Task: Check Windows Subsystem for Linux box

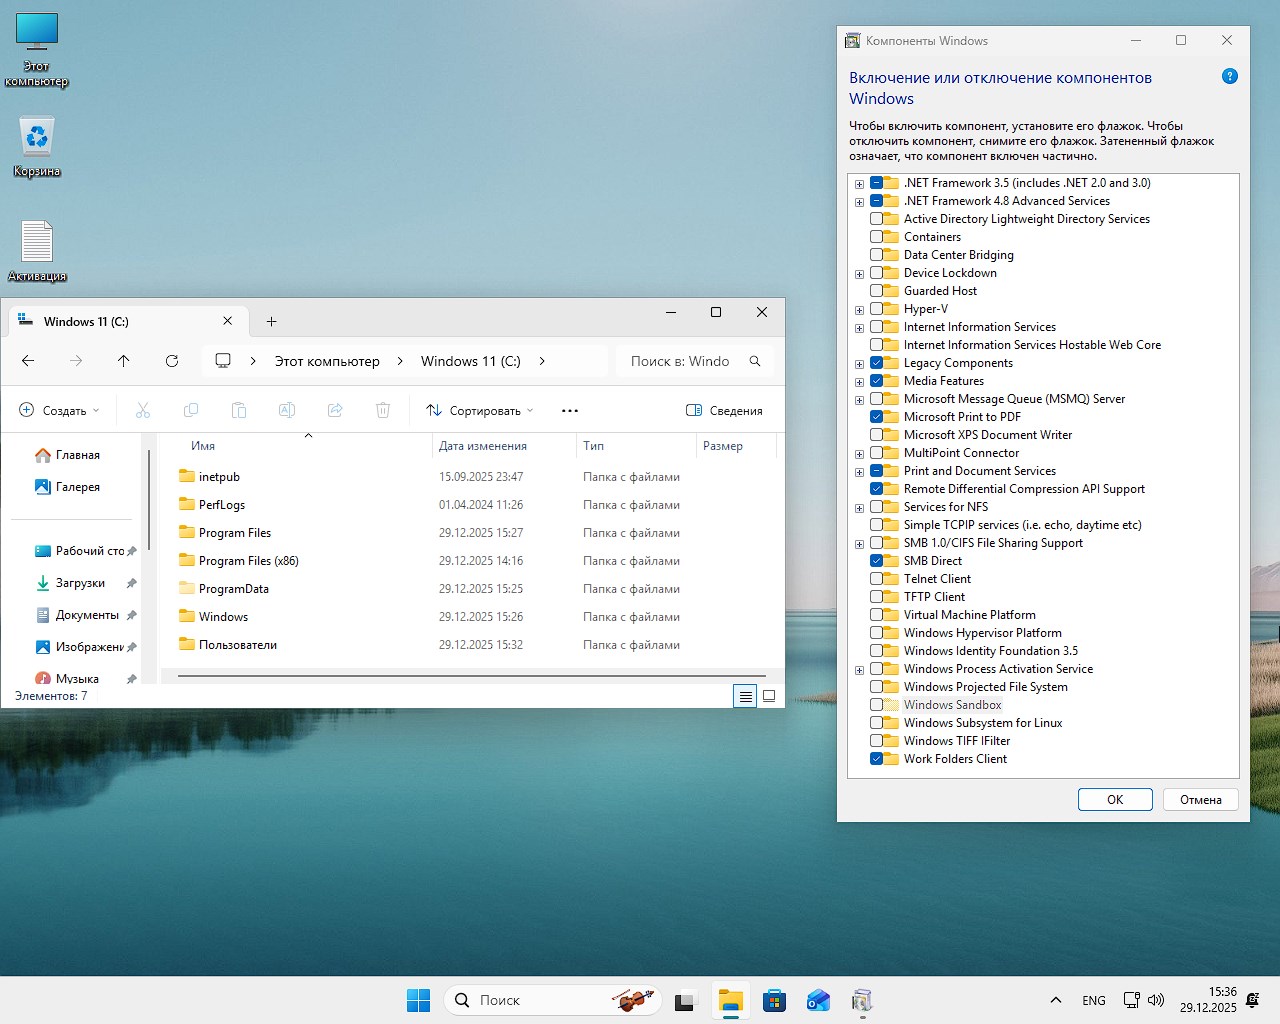Action: tap(877, 723)
